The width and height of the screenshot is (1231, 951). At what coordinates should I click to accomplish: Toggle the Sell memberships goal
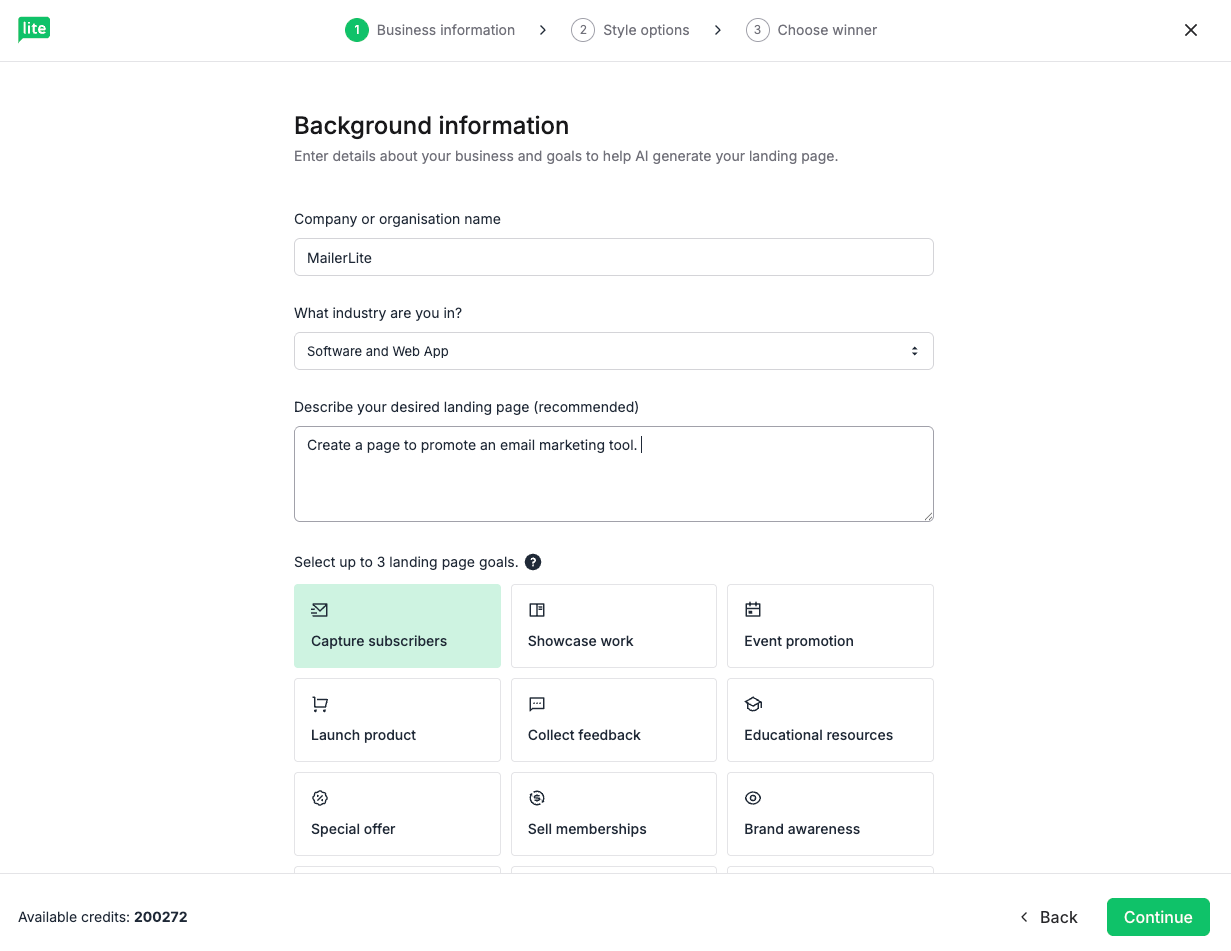[613, 813]
